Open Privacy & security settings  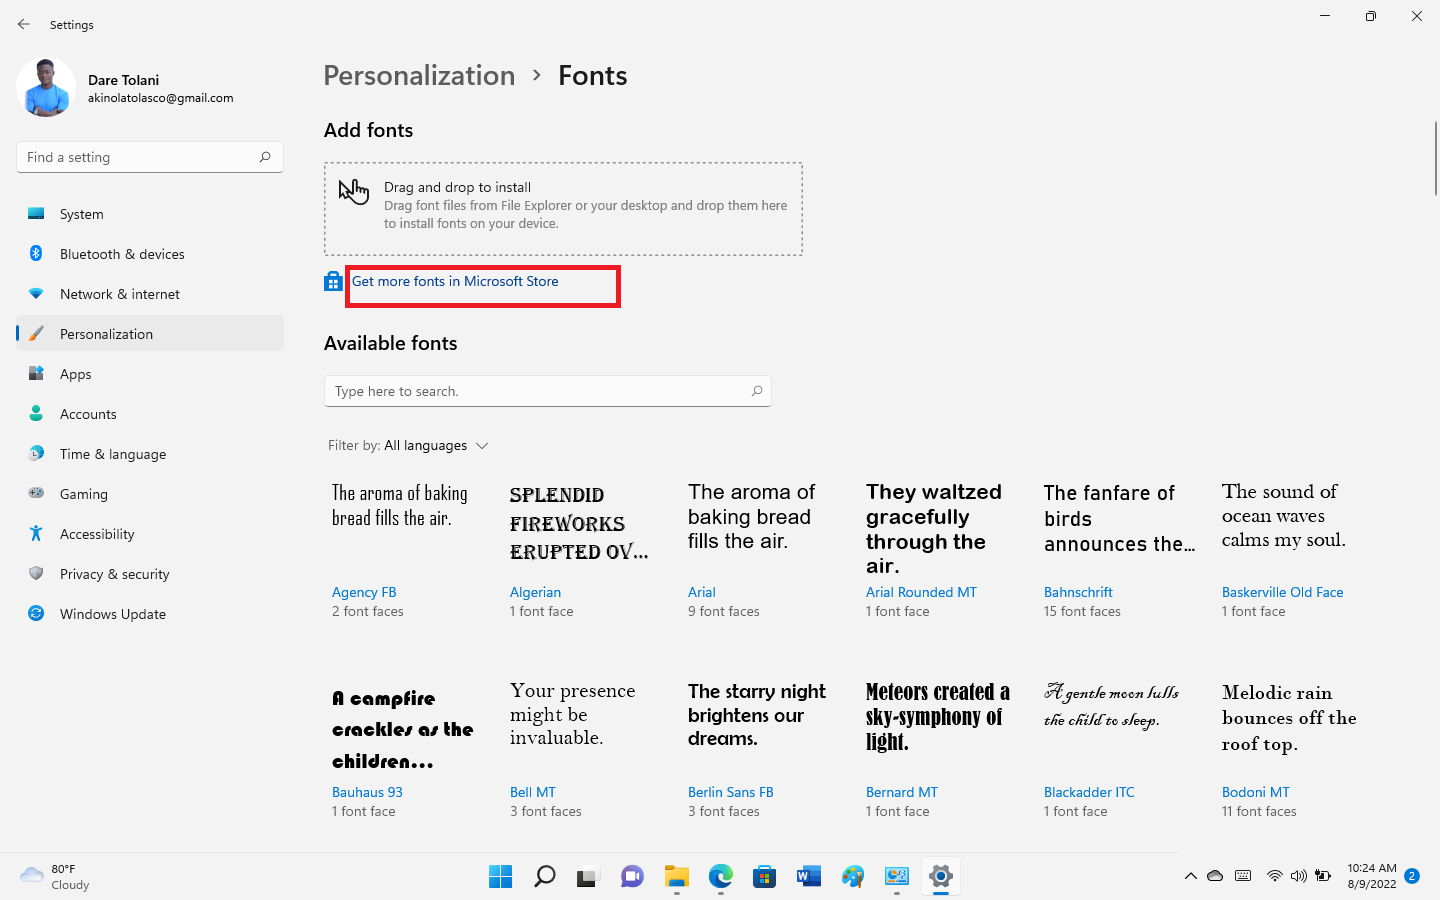tap(150, 574)
